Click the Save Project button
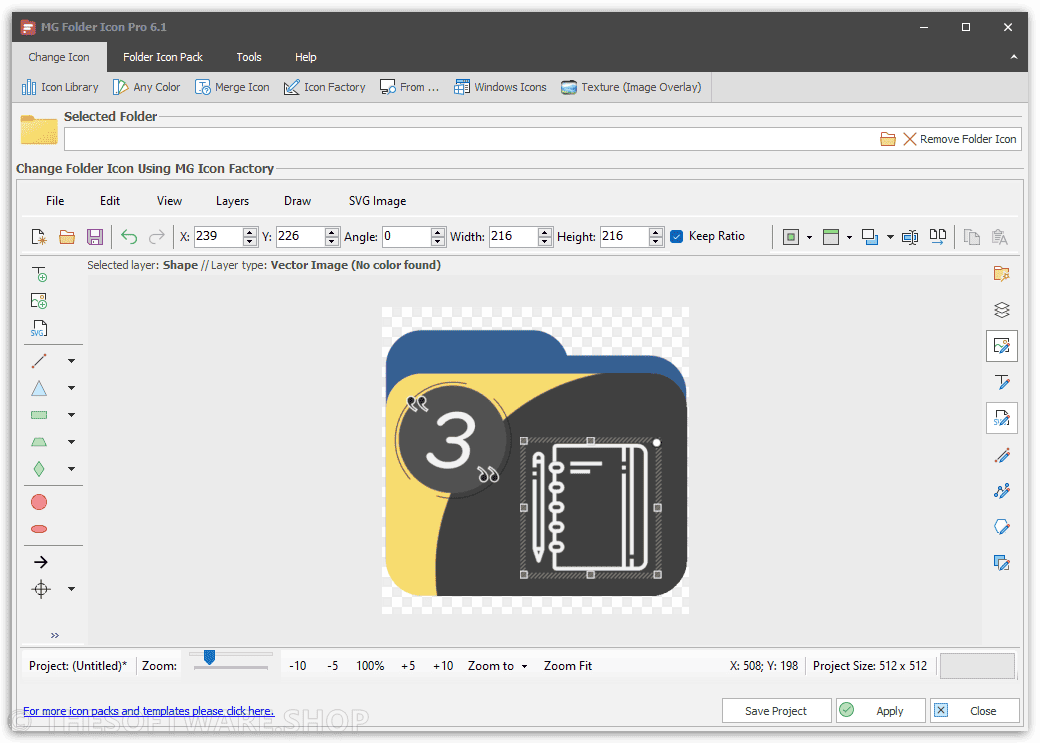 coord(776,711)
